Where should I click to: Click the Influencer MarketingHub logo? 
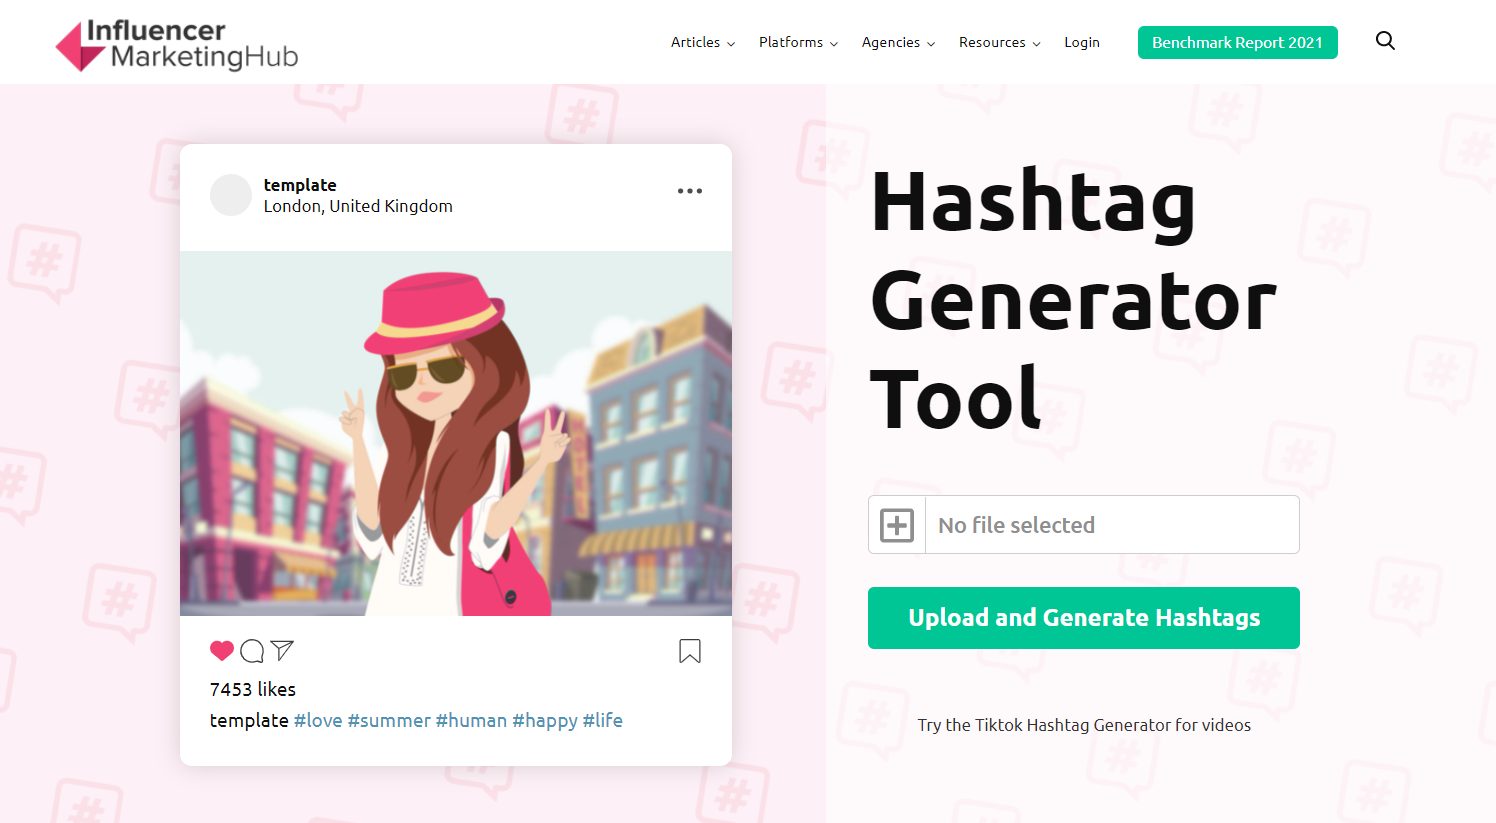(x=177, y=45)
